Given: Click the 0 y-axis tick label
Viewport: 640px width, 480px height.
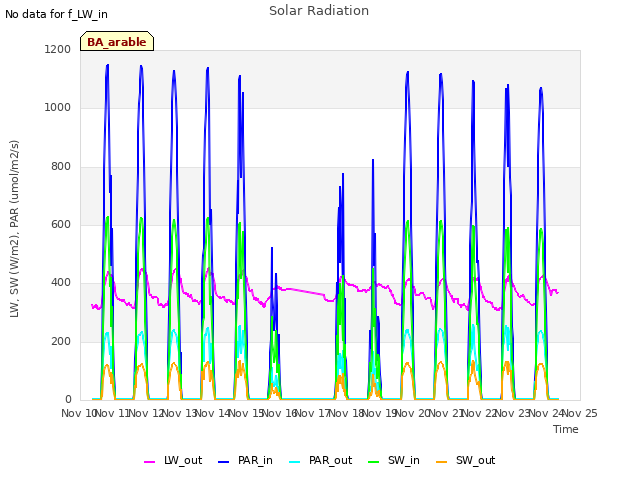Looking at the screenshot, I should 68,399.
